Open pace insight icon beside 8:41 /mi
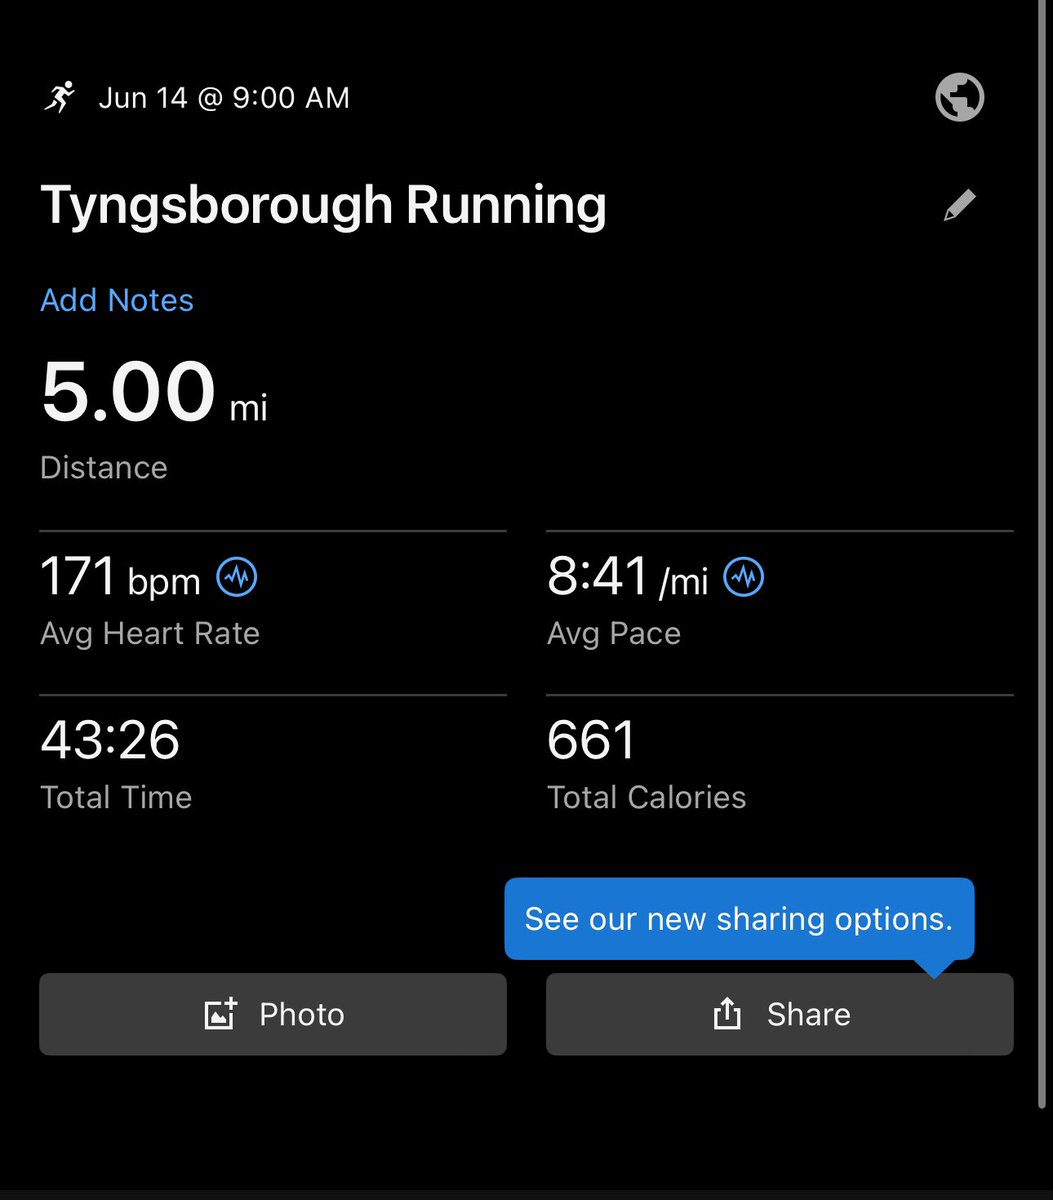Image resolution: width=1053 pixels, height=1200 pixels. (x=744, y=577)
